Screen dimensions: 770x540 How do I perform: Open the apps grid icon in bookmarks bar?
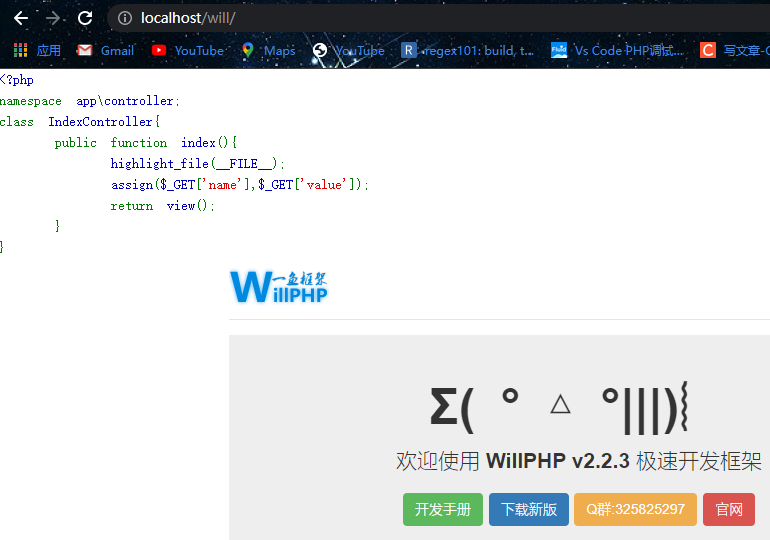20,50
